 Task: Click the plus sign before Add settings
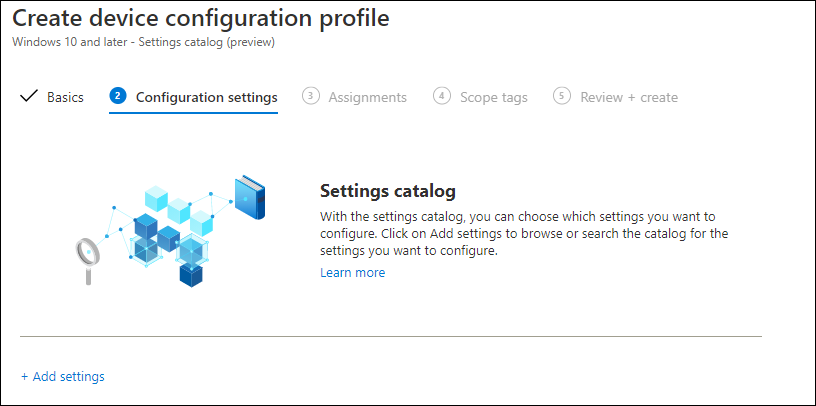click(x=24, y=376)
